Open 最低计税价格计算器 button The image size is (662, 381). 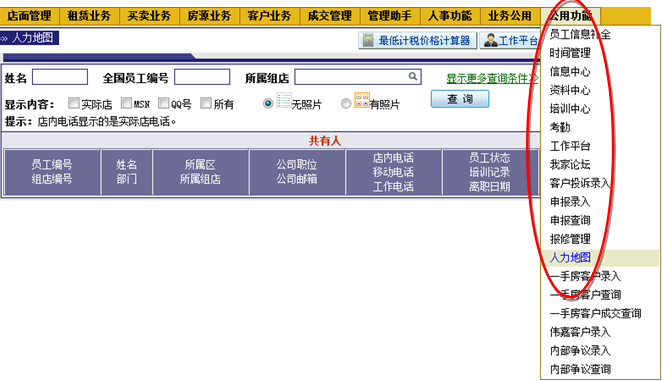click(x=418, y=41)
